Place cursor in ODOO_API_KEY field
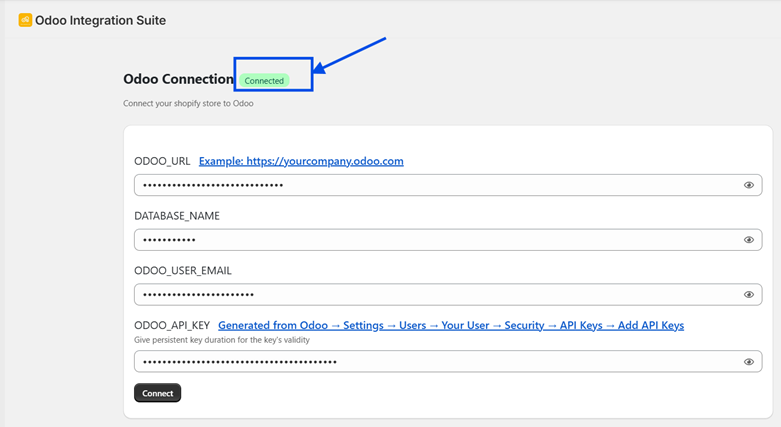This screenshot has width=781, height=427. pyautogui.click(x=430, y=362)
